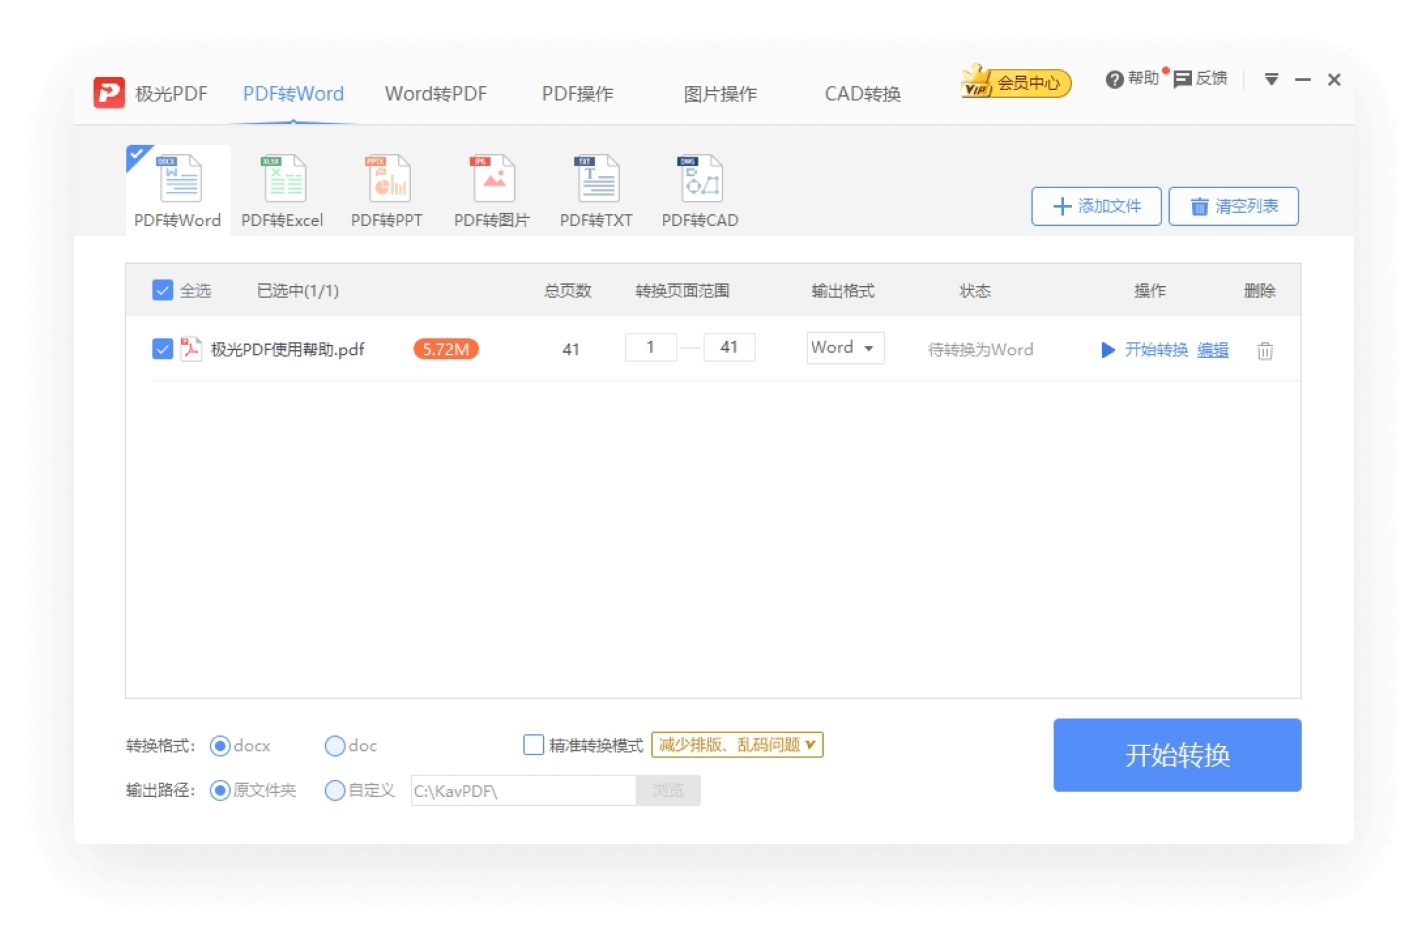Delete 极光PDF使用帮助.pdf with trash icon
1428x944 pixels.
tap(1264, 351)
